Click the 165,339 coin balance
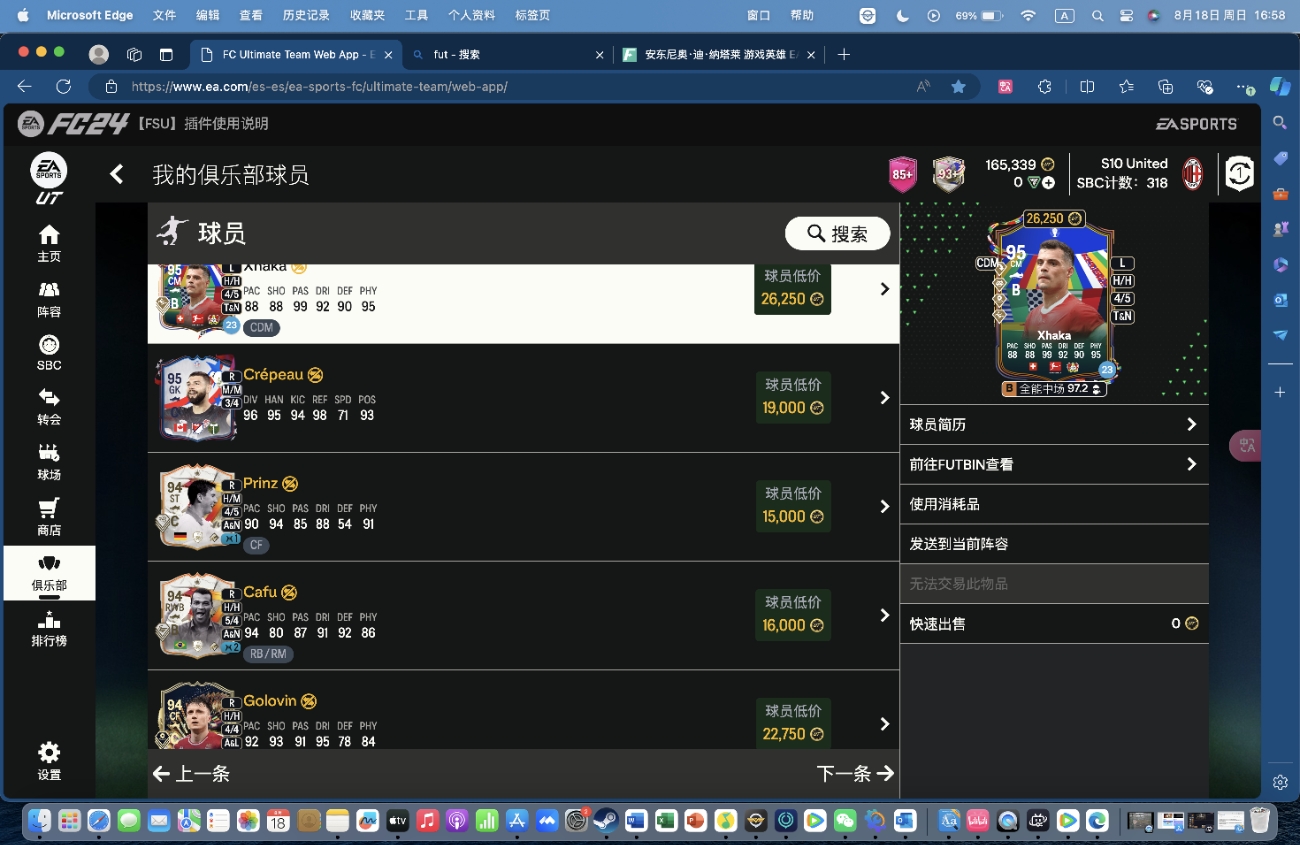This screenshot has height=845, width=1300. click(1019, 165)
